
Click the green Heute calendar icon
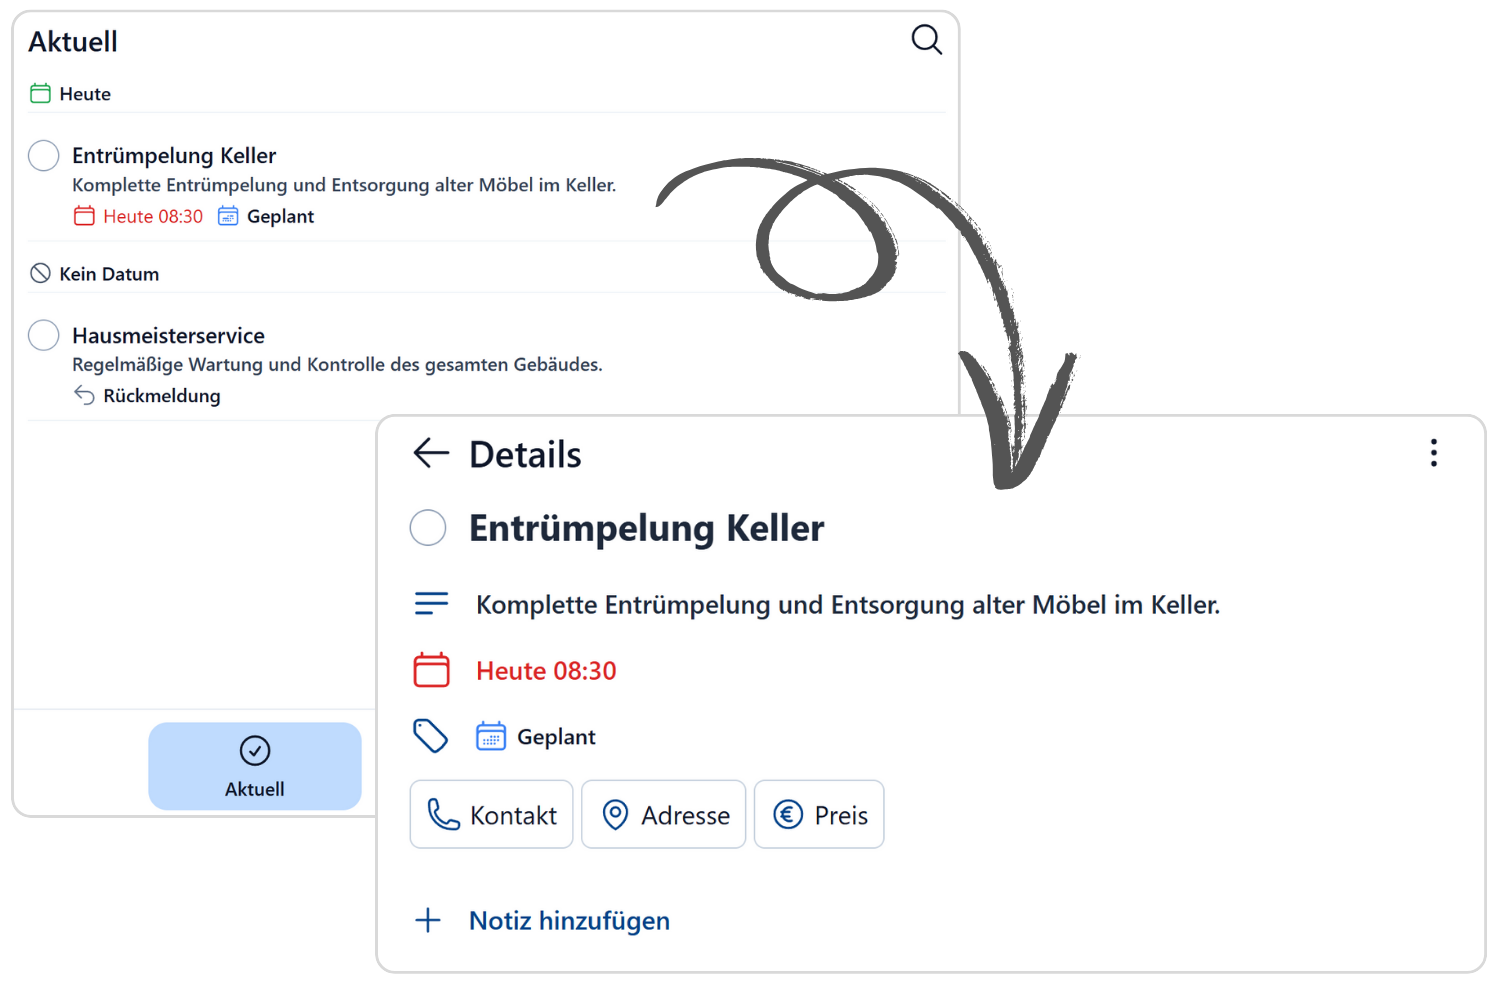pos(40,94)
